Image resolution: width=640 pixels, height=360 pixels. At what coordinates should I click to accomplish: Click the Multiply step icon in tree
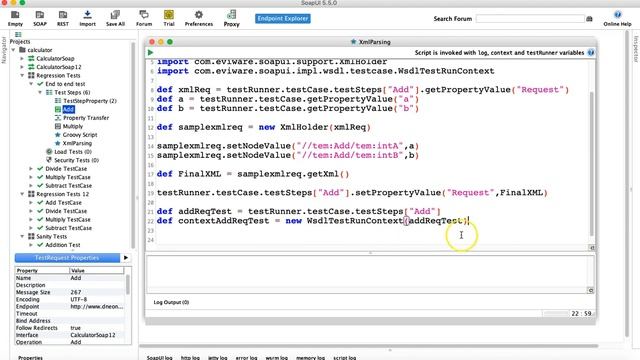point(58,126)
